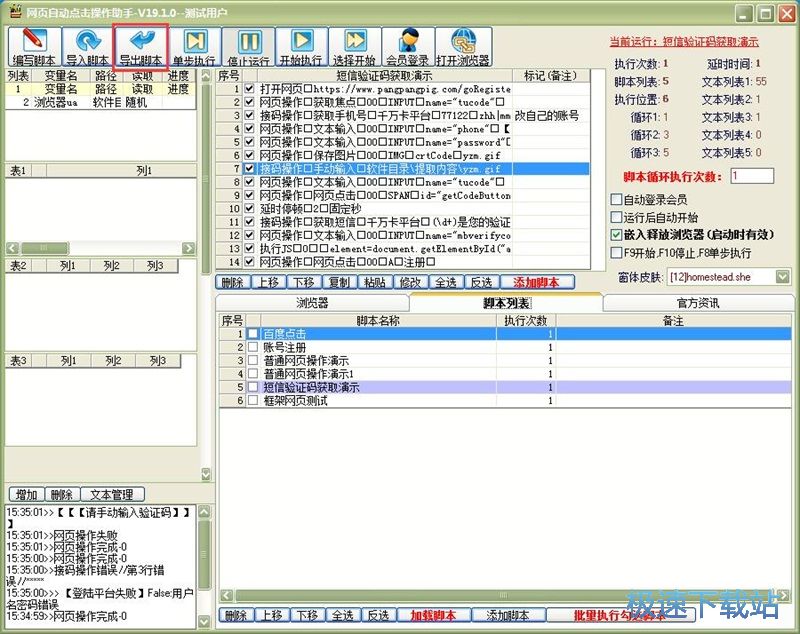
Task: Click 删除 button under script steps
Action: coord(233,282)
